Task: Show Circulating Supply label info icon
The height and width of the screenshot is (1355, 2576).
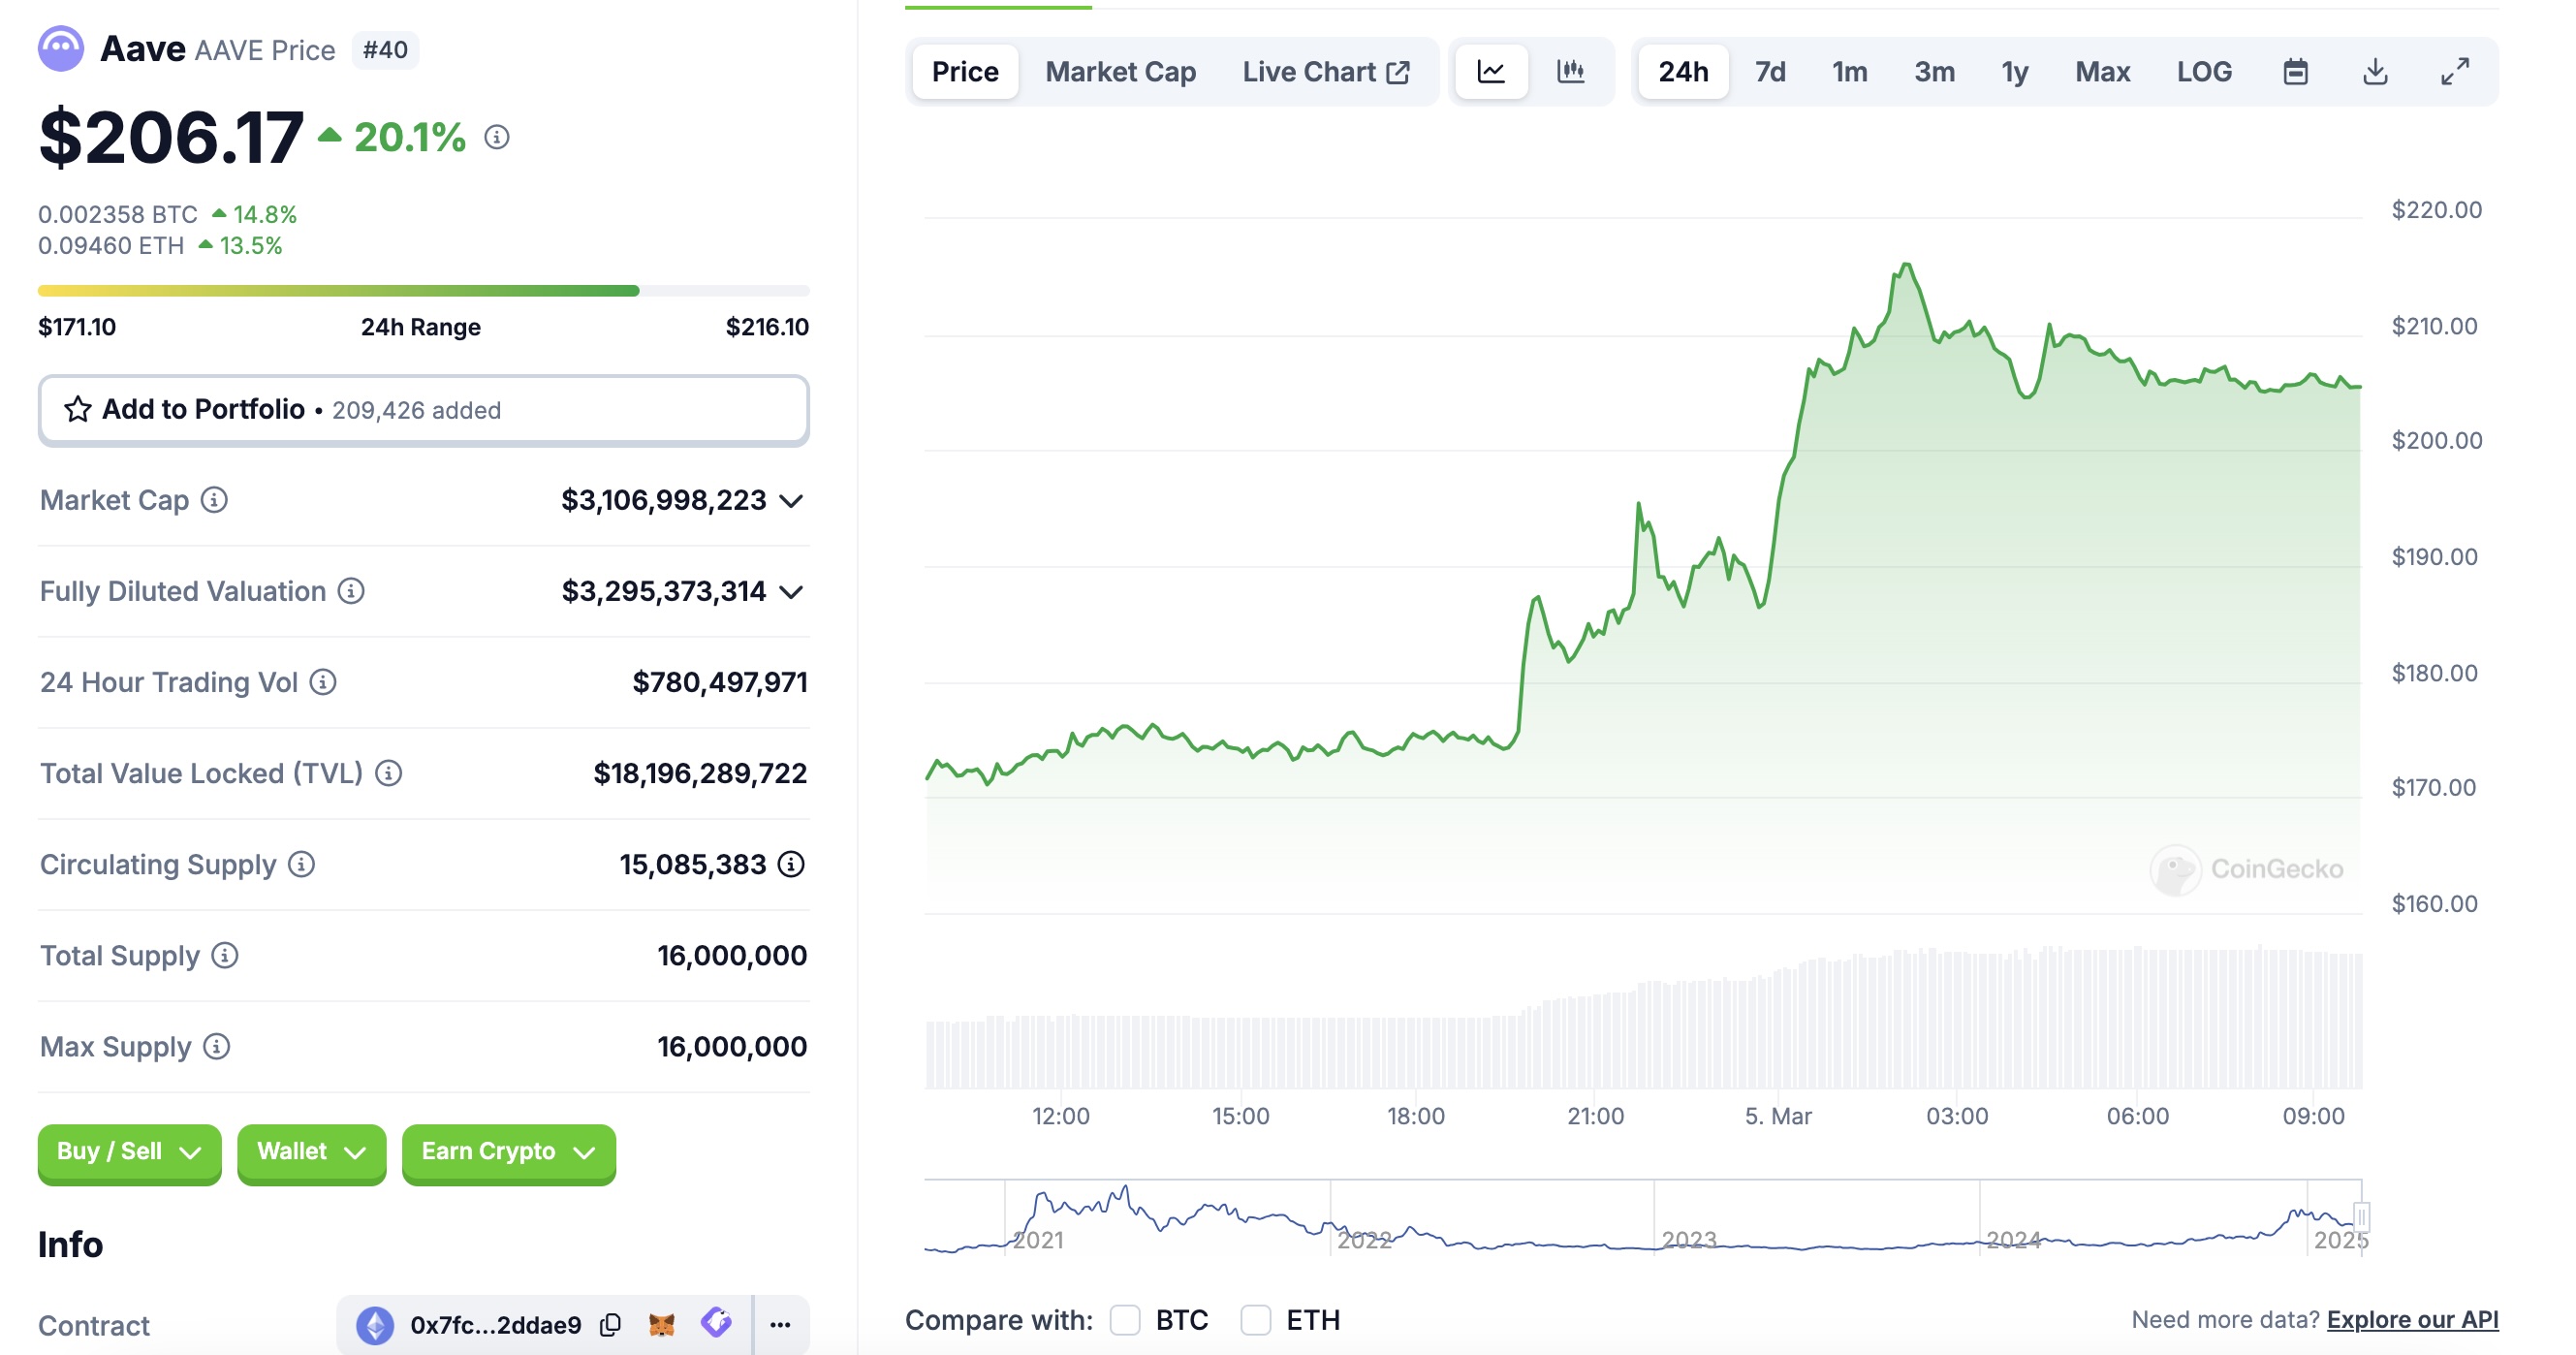Action: [302, 863]
